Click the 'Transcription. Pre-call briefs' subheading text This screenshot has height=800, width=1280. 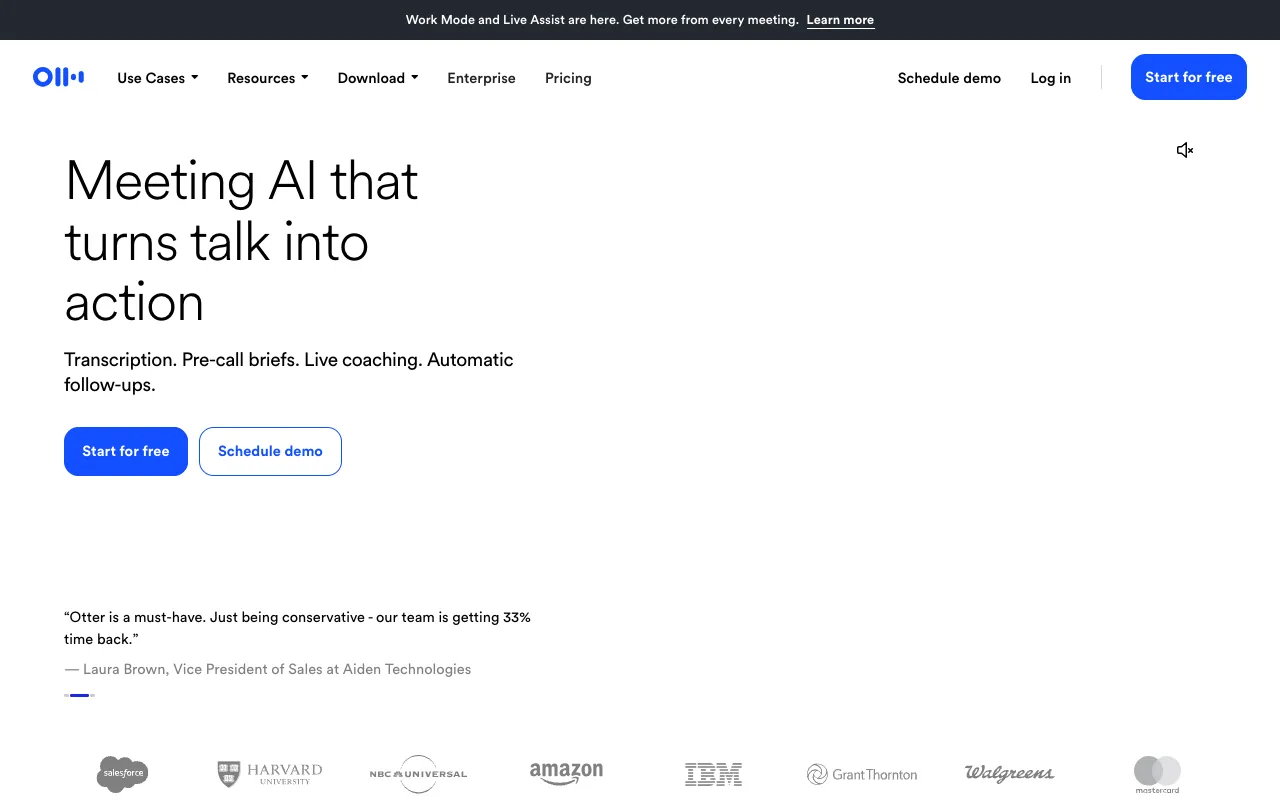(x=289, y=372)
